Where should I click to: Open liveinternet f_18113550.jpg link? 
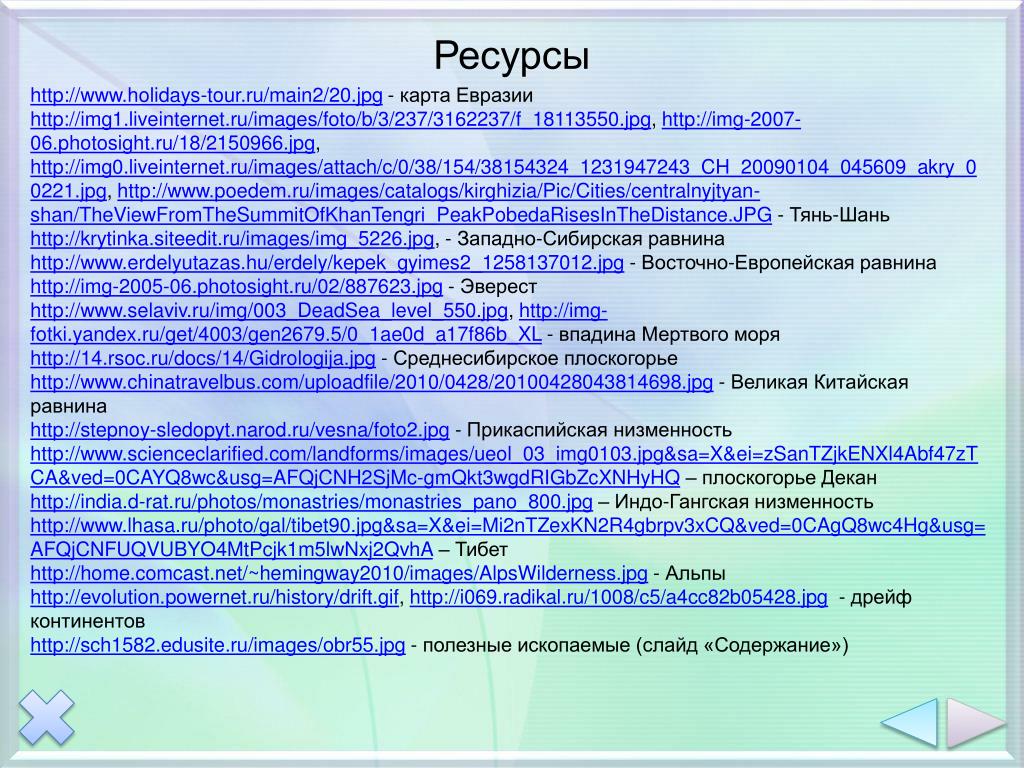point(340,120)
